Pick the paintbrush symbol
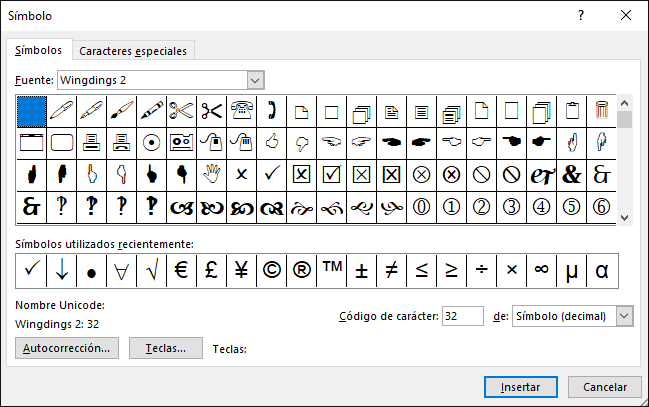Screen dimensions: 649x407 122,110
